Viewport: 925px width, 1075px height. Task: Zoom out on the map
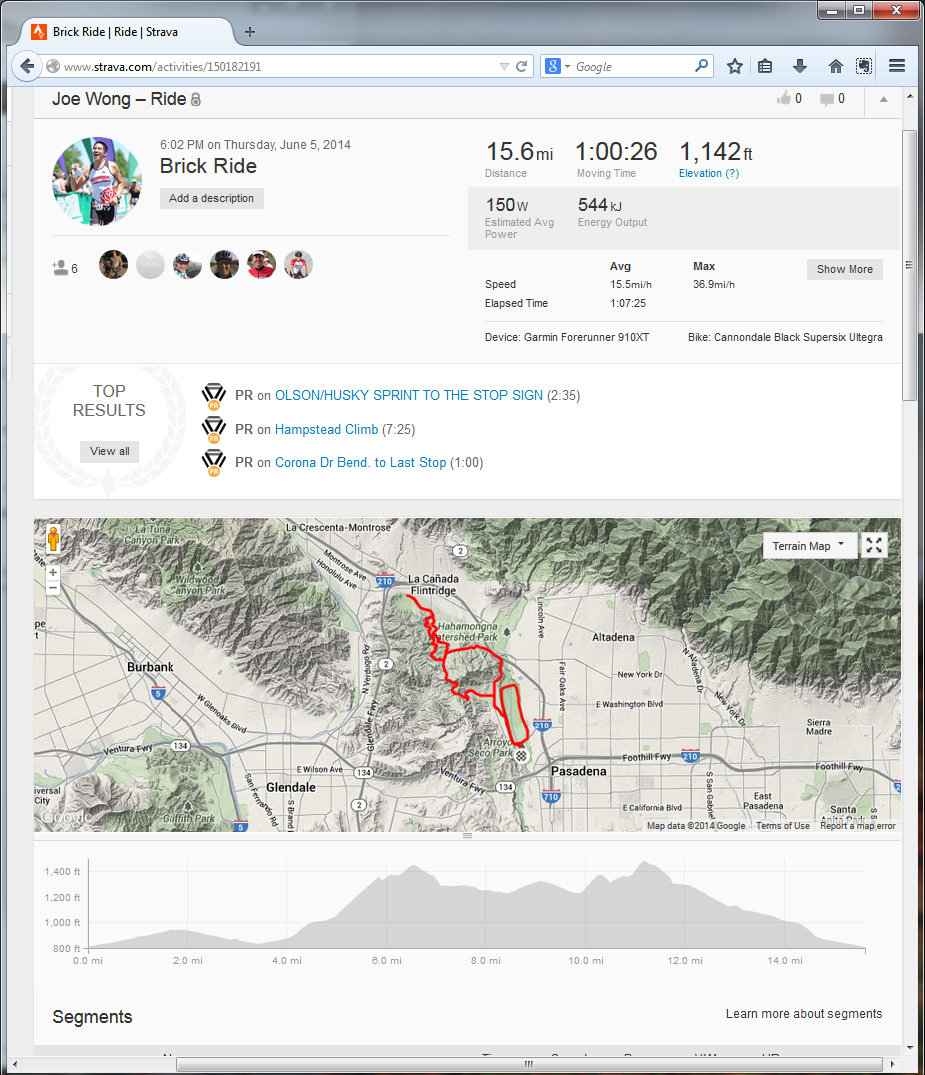[53, 587]
